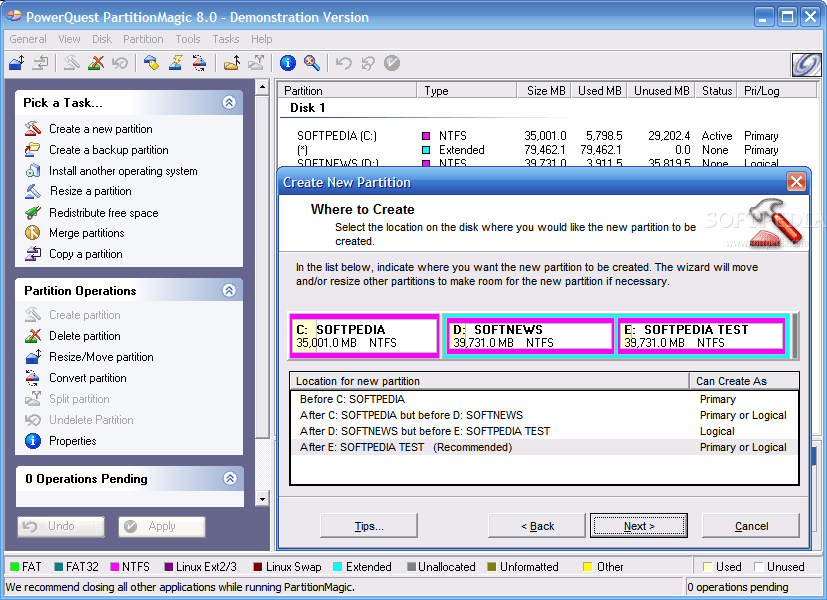Click the Unused MB column header

(x=661, y=91)
